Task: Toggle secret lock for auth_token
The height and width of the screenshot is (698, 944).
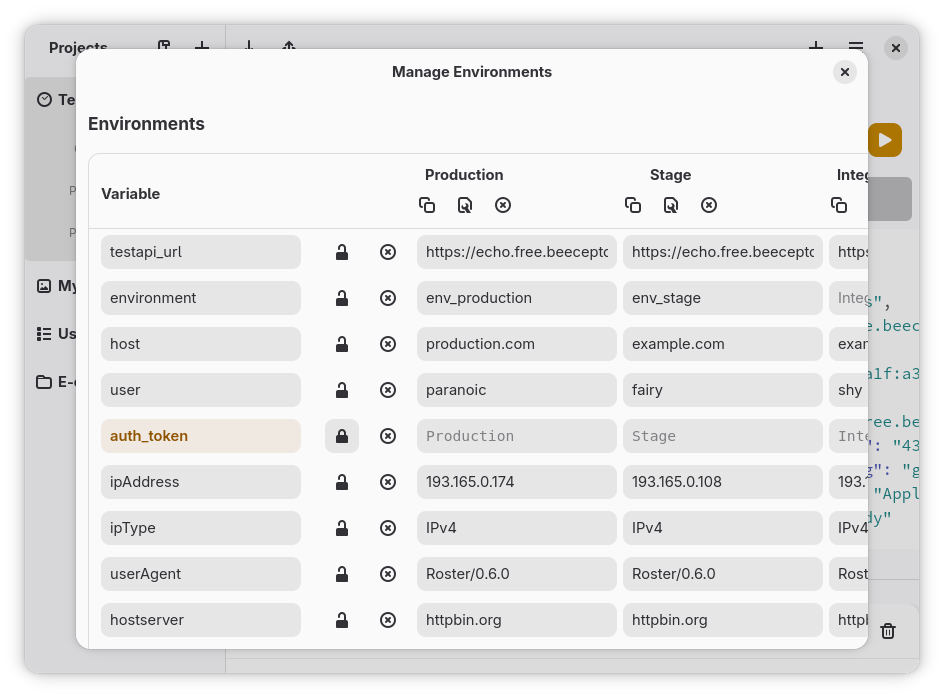Action: coord(342,436)
